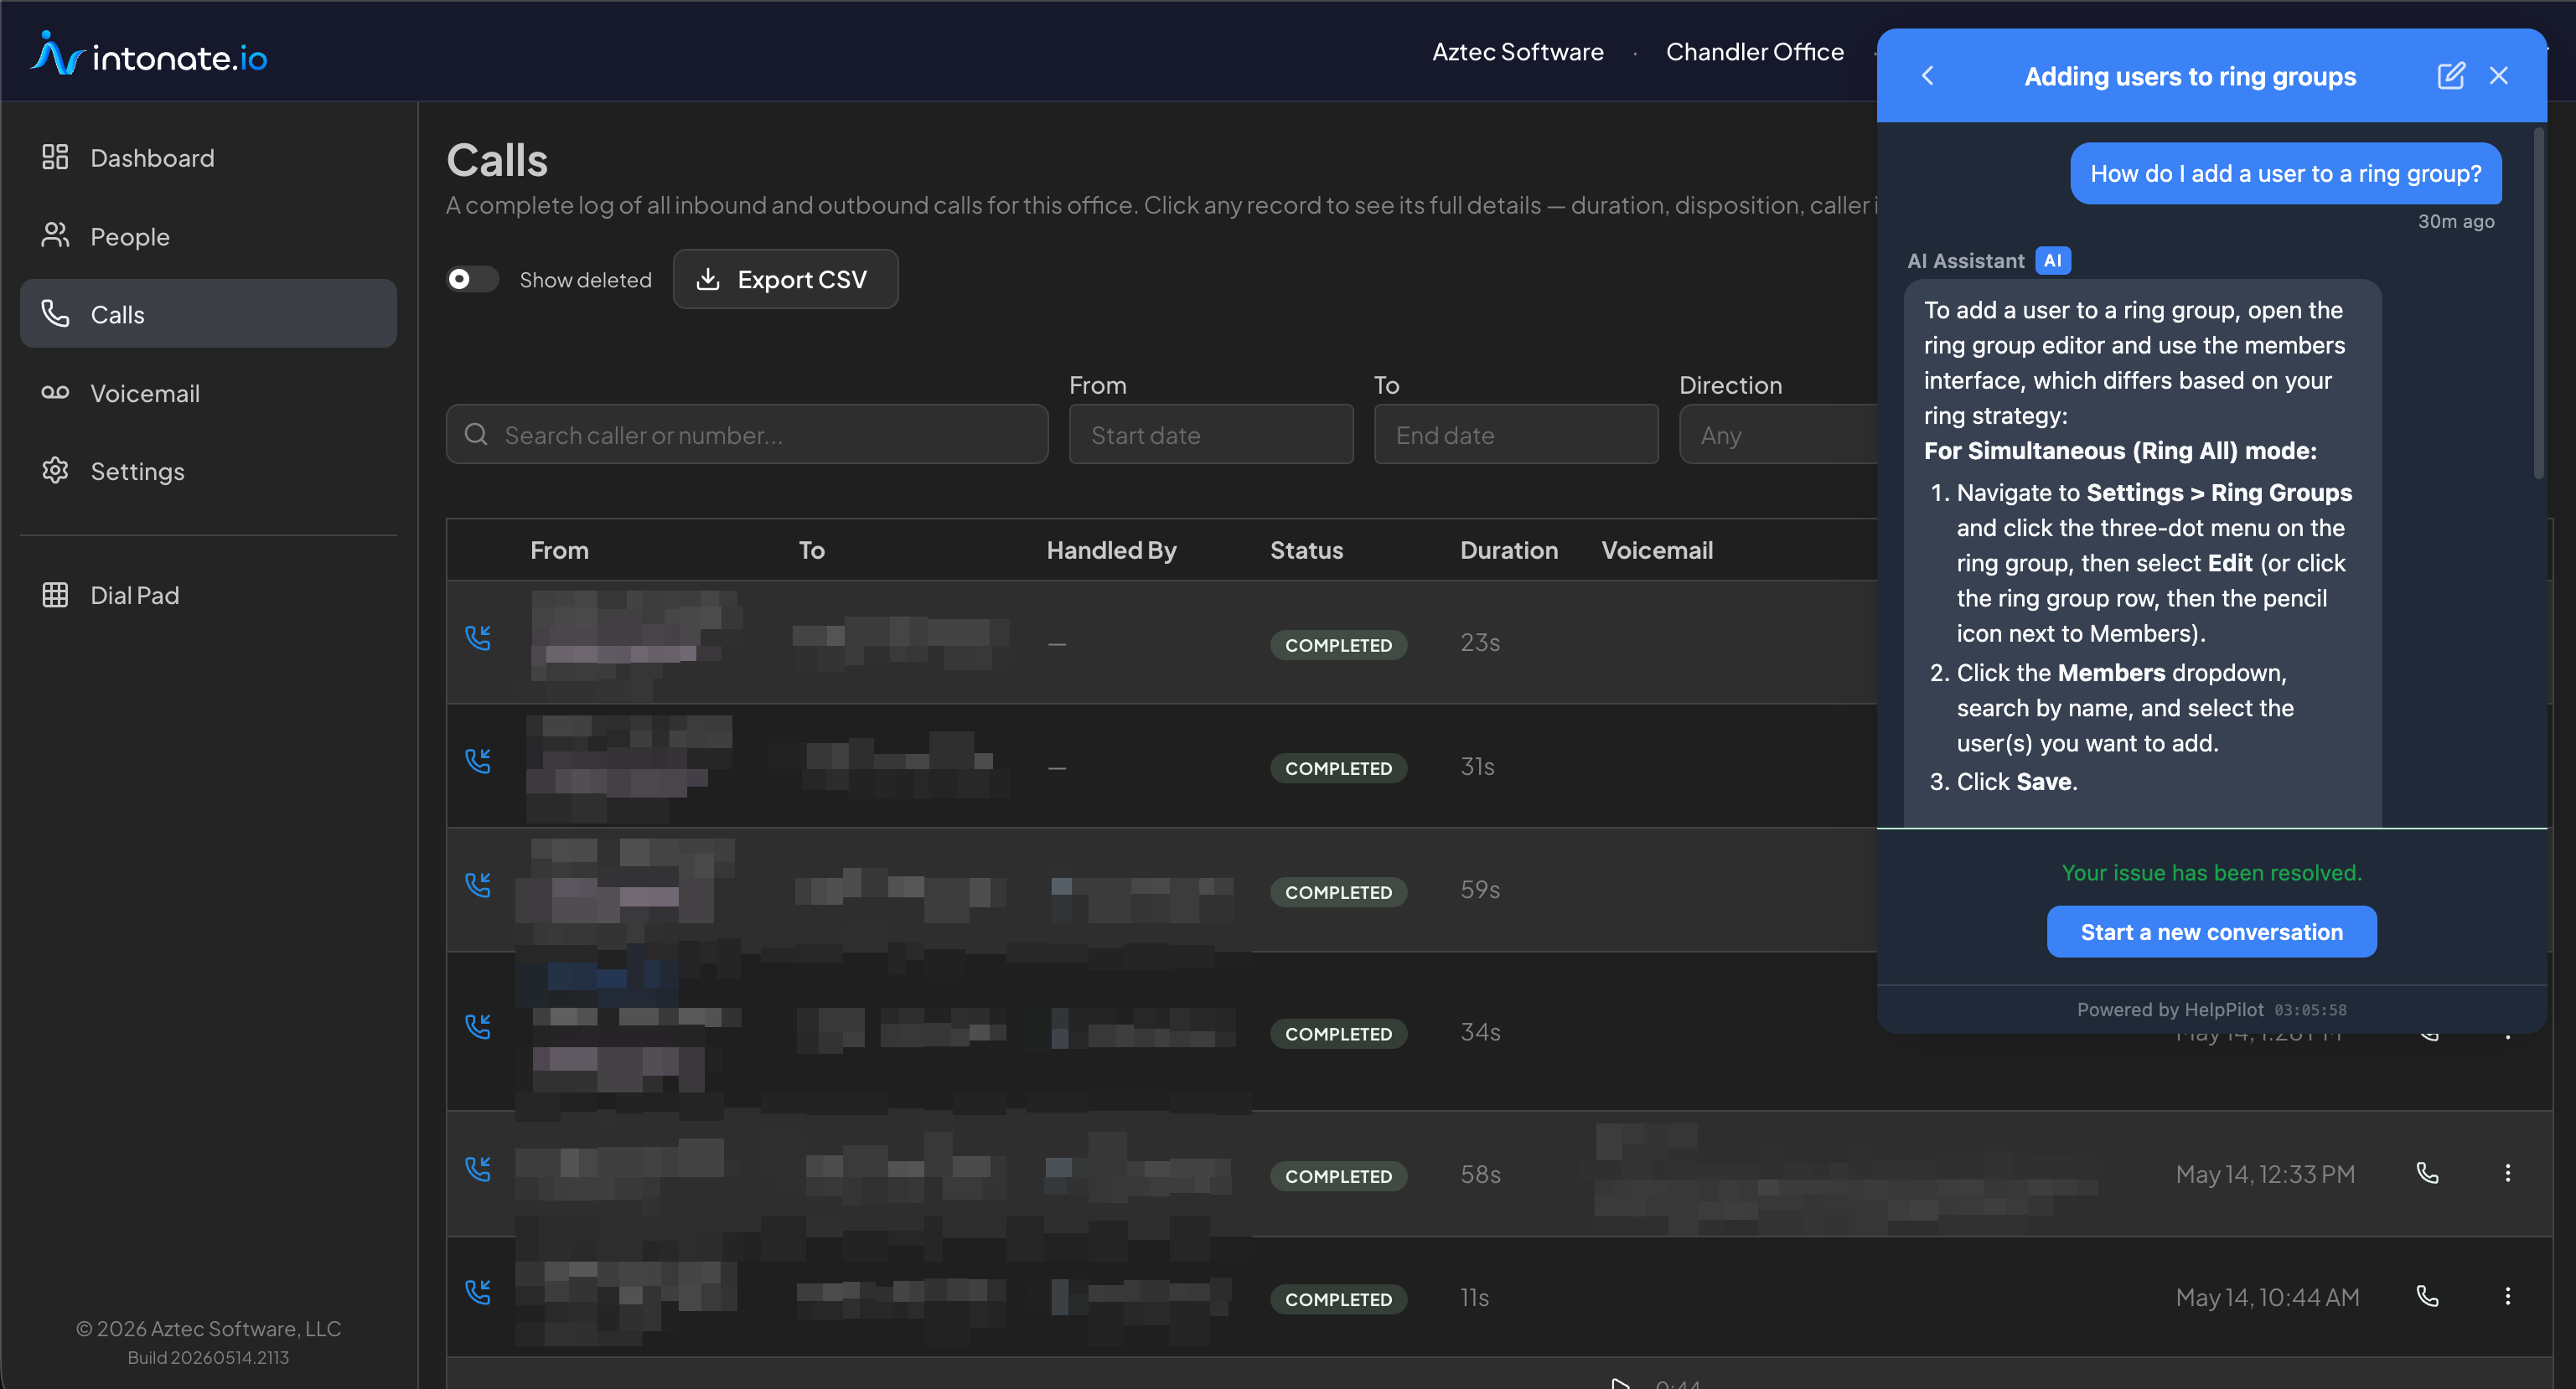
Task: Click the search magnifier icon
Action: [476, 435]
